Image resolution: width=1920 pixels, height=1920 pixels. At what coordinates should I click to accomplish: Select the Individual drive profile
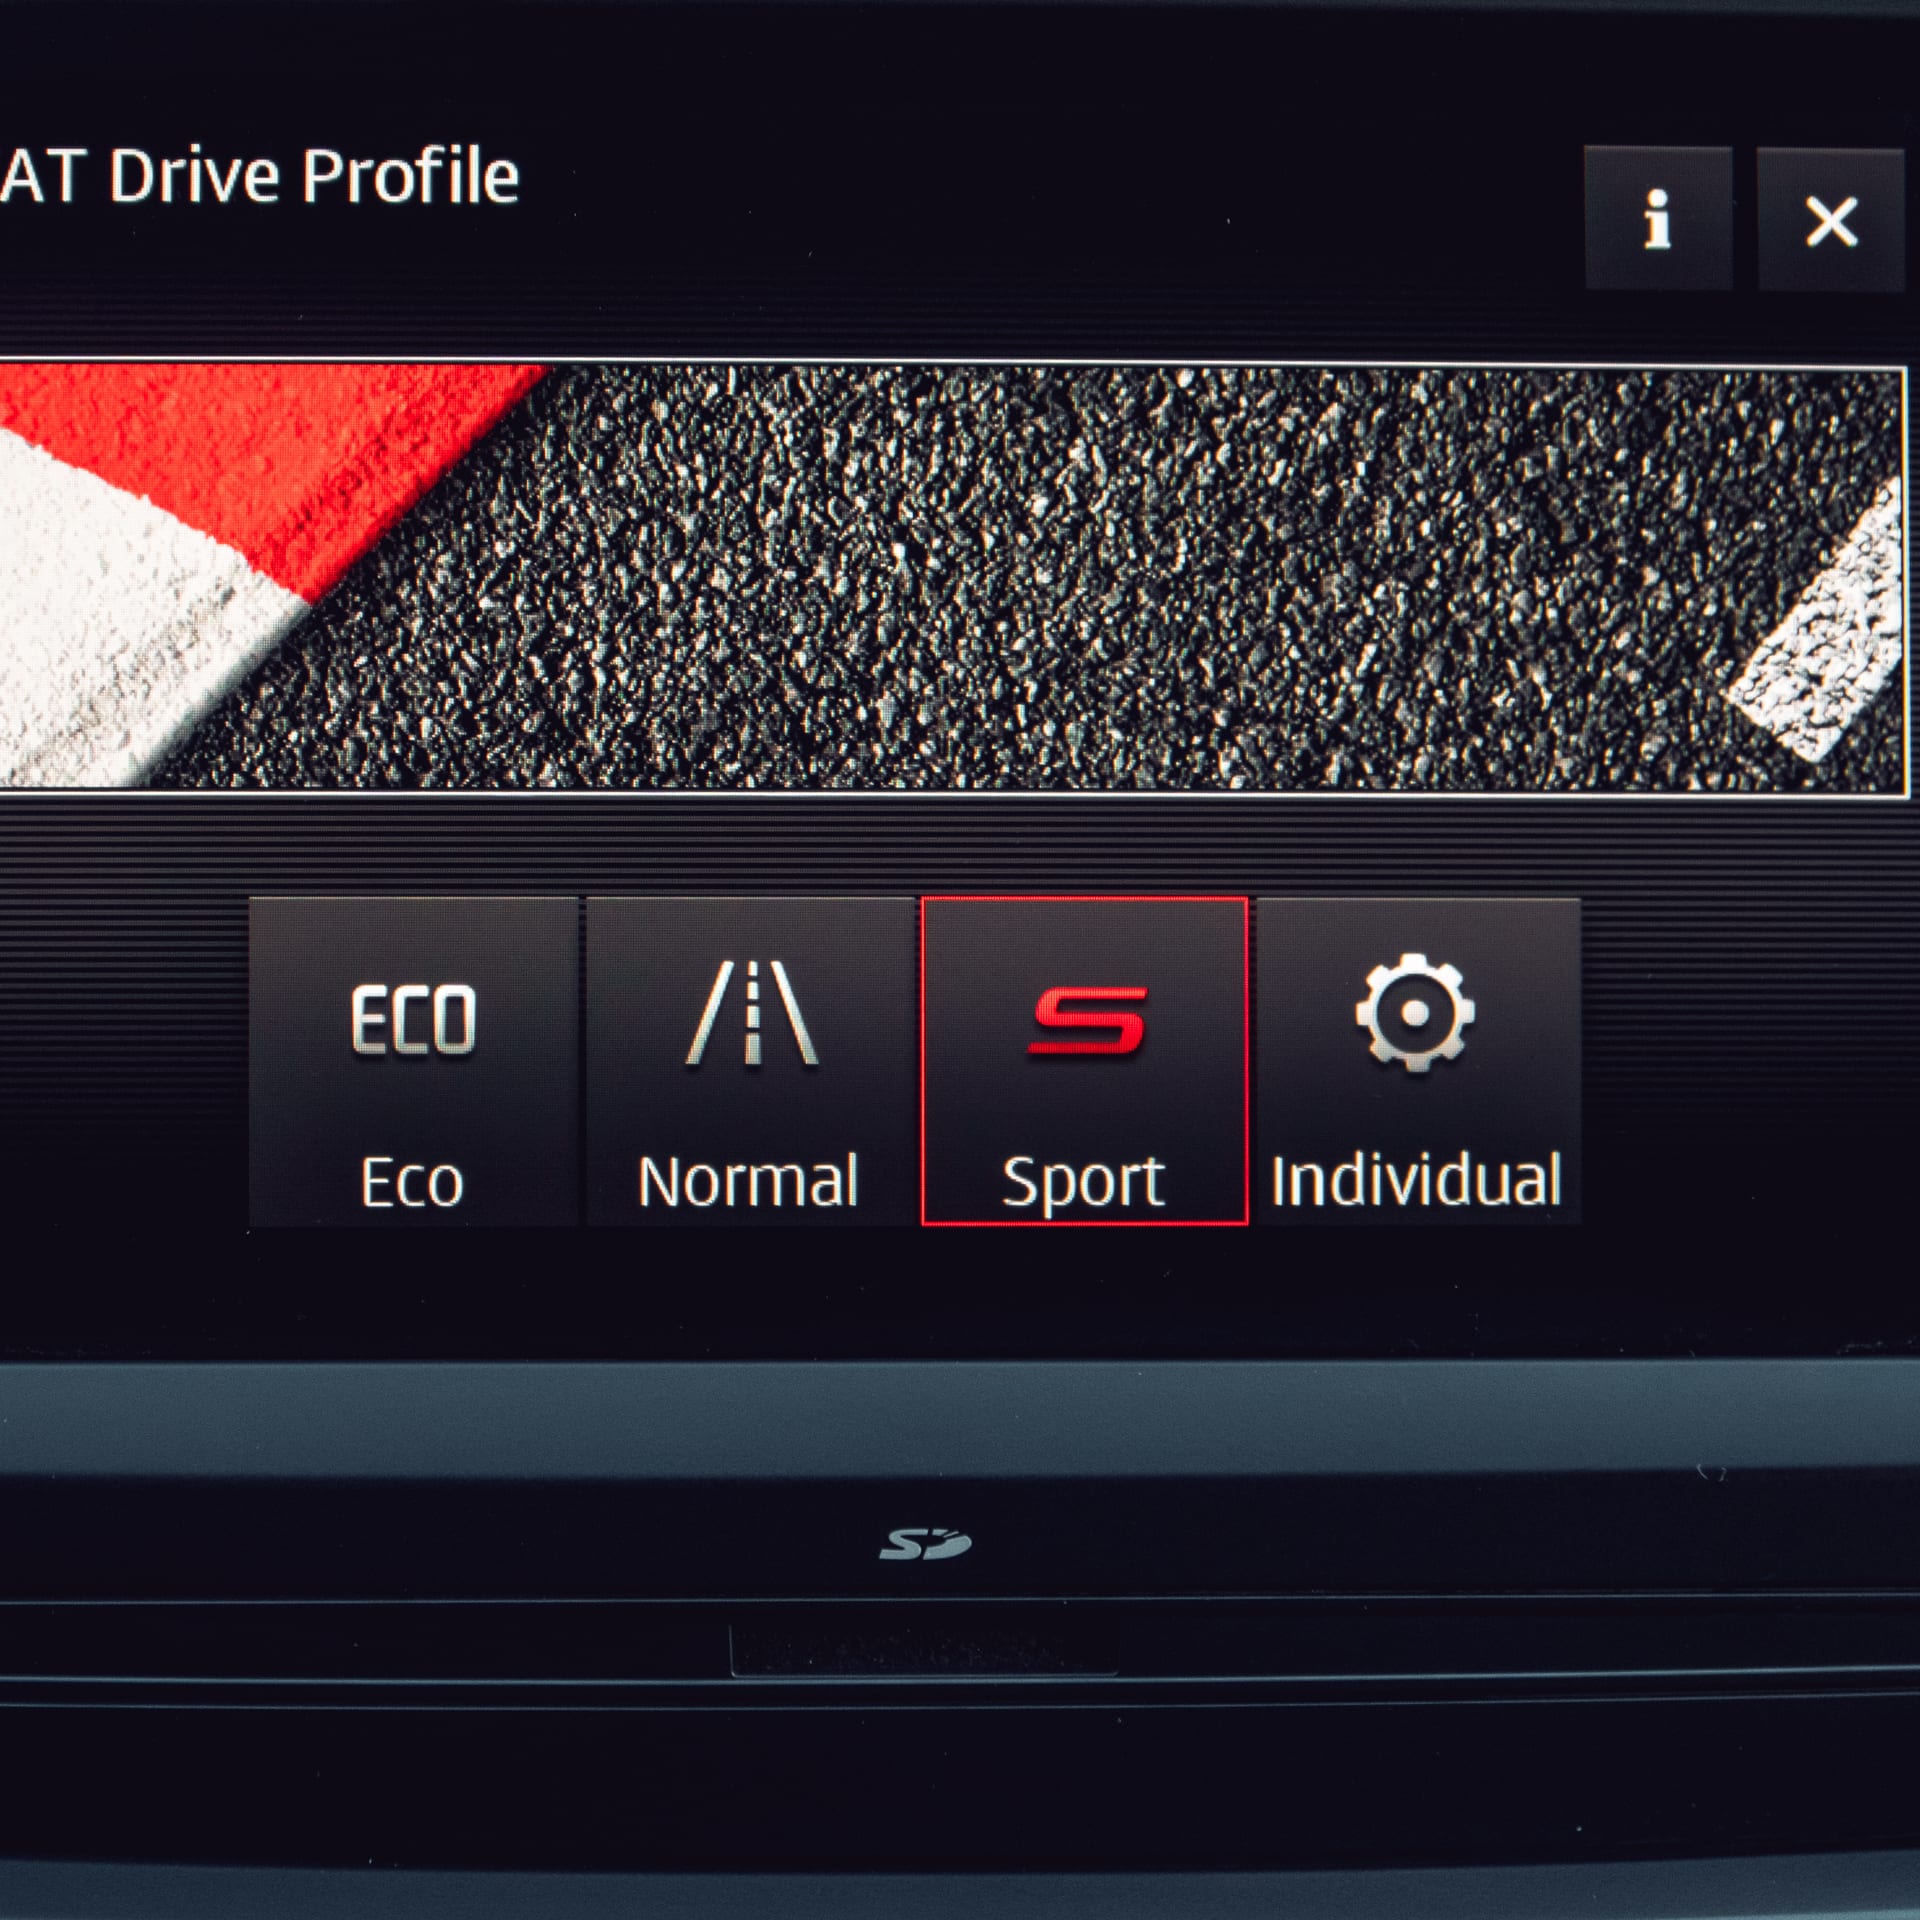point(1418,1061)
